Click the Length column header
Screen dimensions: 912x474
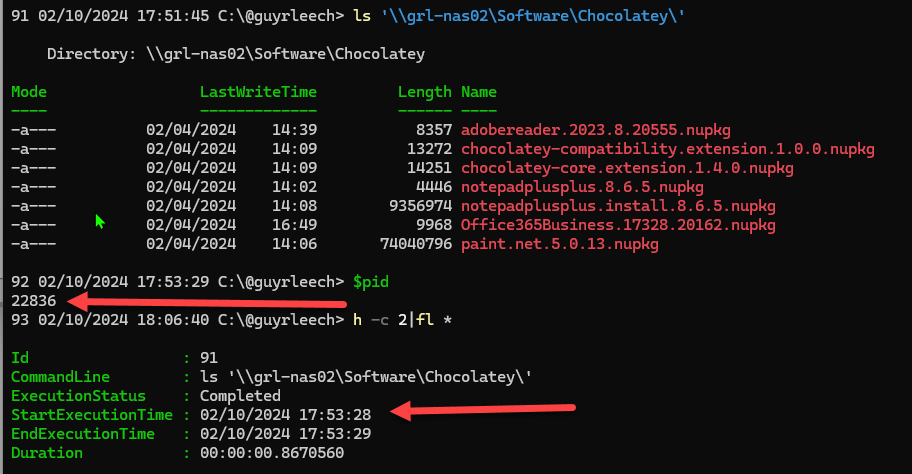[425, 92]
